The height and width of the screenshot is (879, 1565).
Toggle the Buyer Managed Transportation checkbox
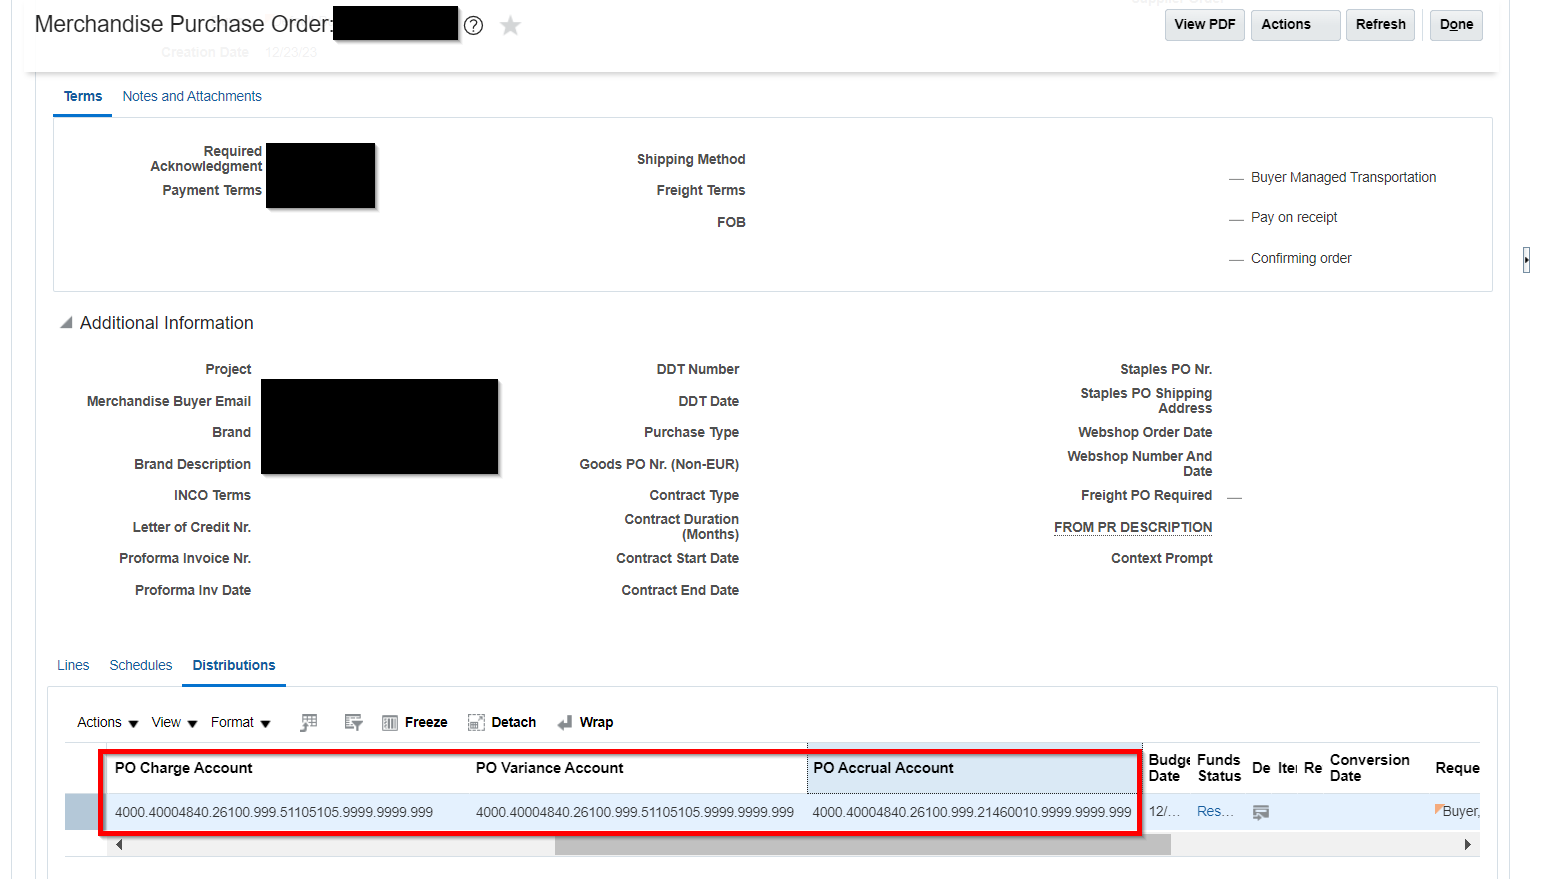1236,177
